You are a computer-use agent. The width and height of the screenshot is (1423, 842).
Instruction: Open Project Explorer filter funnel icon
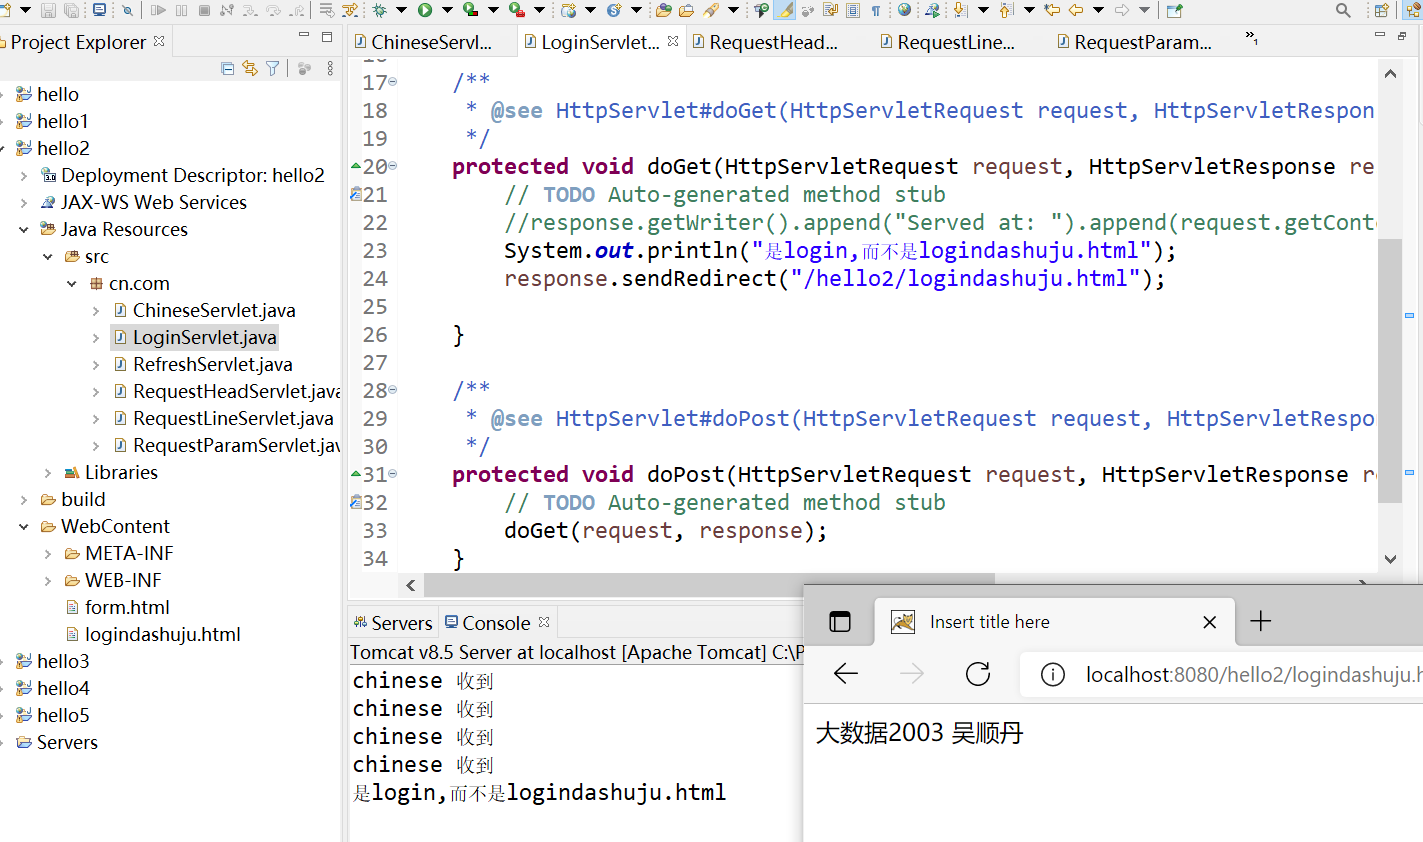point(272,68)
